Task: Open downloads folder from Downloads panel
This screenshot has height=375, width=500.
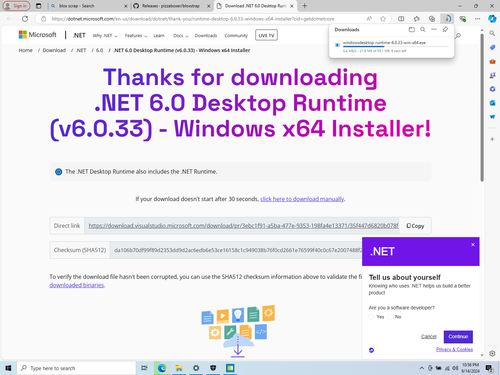Action: (x=412, y=30)
